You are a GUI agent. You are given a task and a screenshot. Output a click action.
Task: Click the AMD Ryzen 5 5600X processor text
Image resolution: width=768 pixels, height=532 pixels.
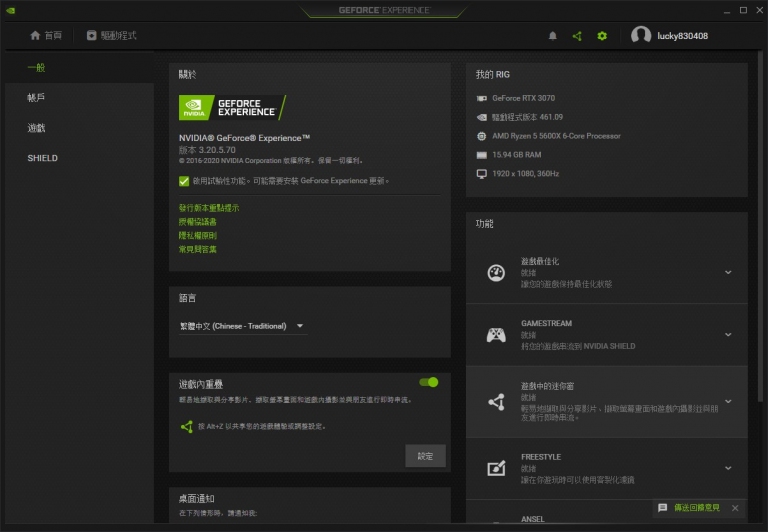pos(556,136)
